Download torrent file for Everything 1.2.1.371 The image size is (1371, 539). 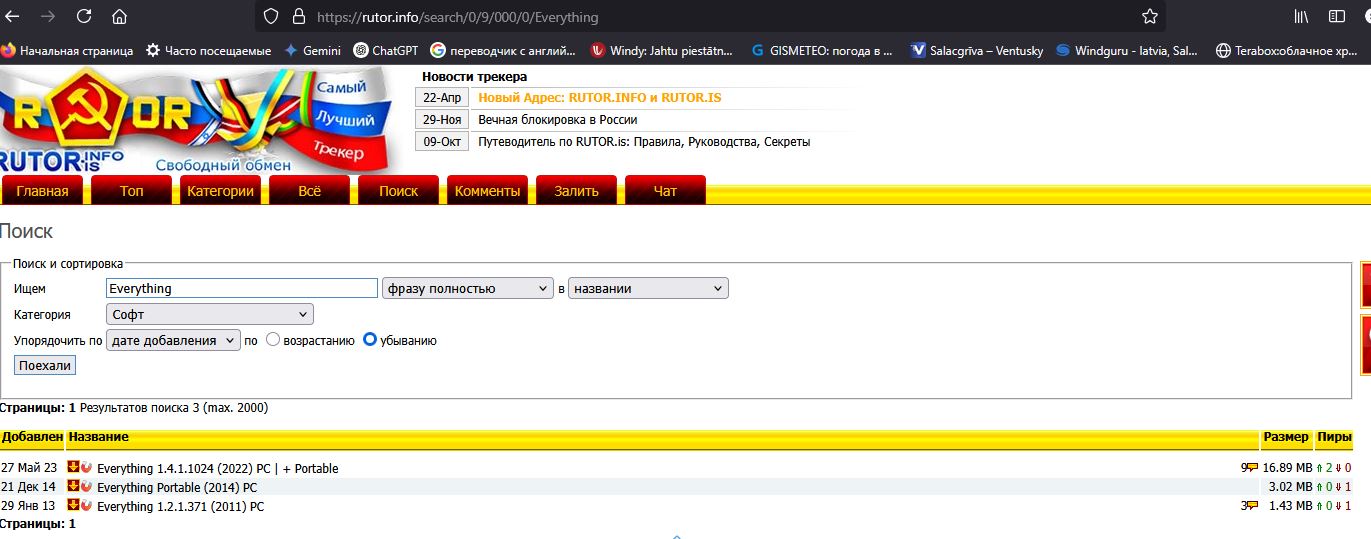pyautogui.click(x=73, y=505)
